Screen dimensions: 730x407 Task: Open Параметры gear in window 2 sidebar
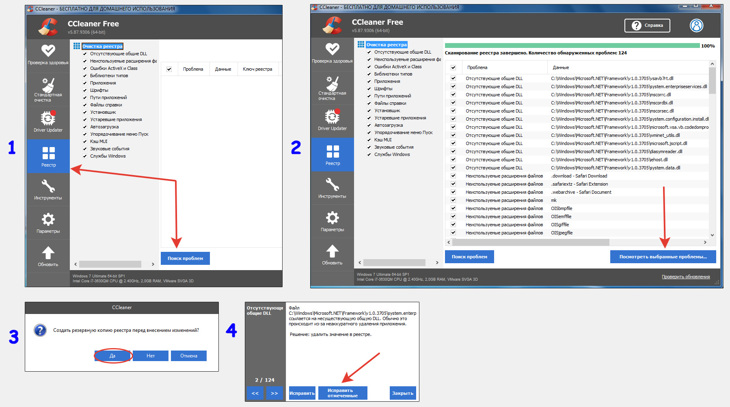[332, 217]
